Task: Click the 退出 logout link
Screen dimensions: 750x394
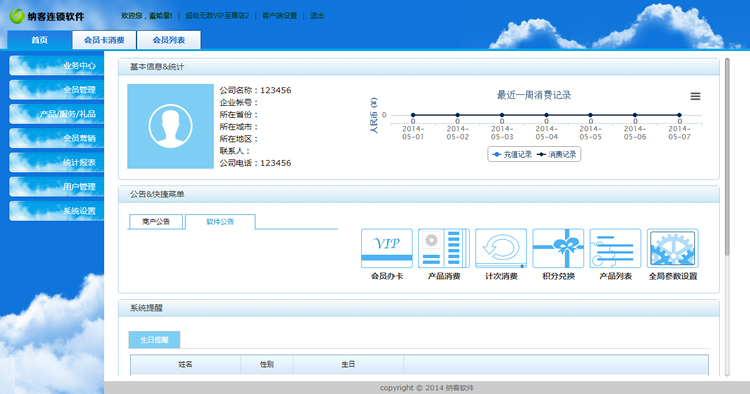Action: (317, 16)
